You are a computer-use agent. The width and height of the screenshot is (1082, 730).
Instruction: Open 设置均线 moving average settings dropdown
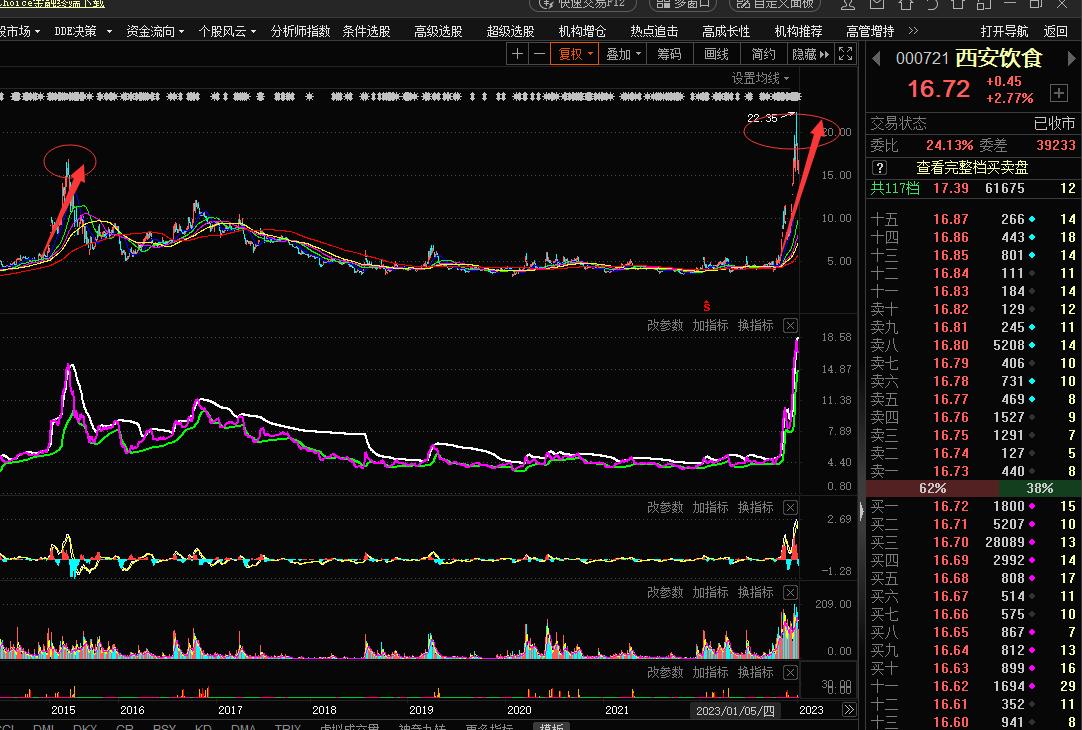coord(760,78)
